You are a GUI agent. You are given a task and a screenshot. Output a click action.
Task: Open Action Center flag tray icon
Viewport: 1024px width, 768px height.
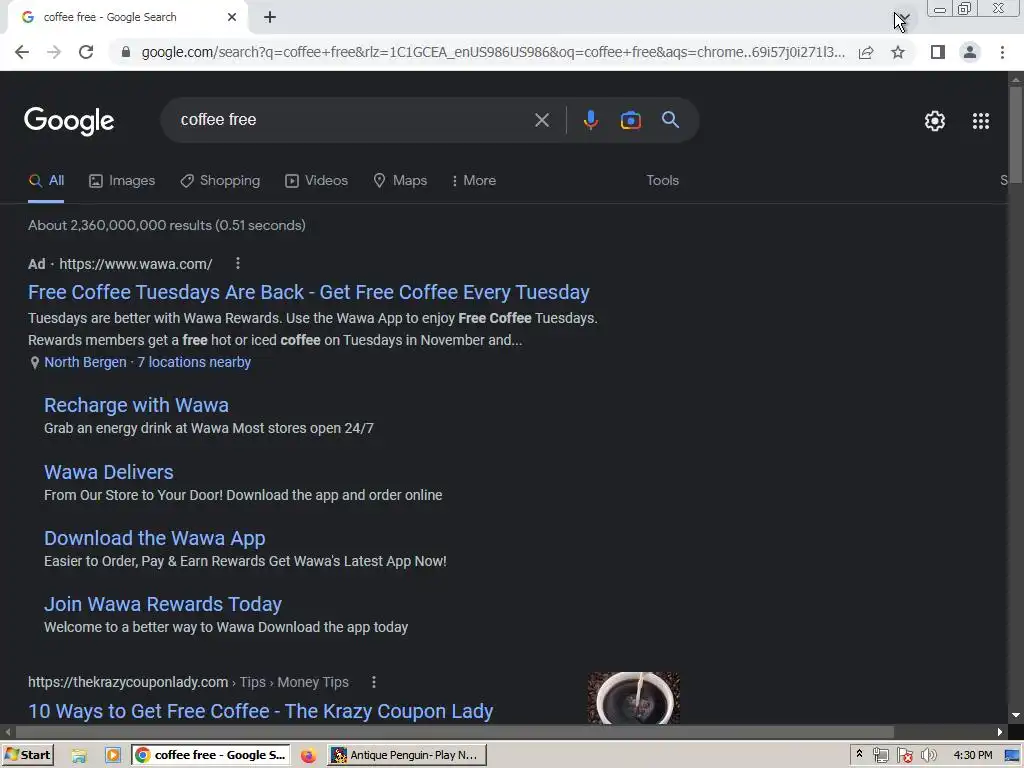[x=904, y=756]
